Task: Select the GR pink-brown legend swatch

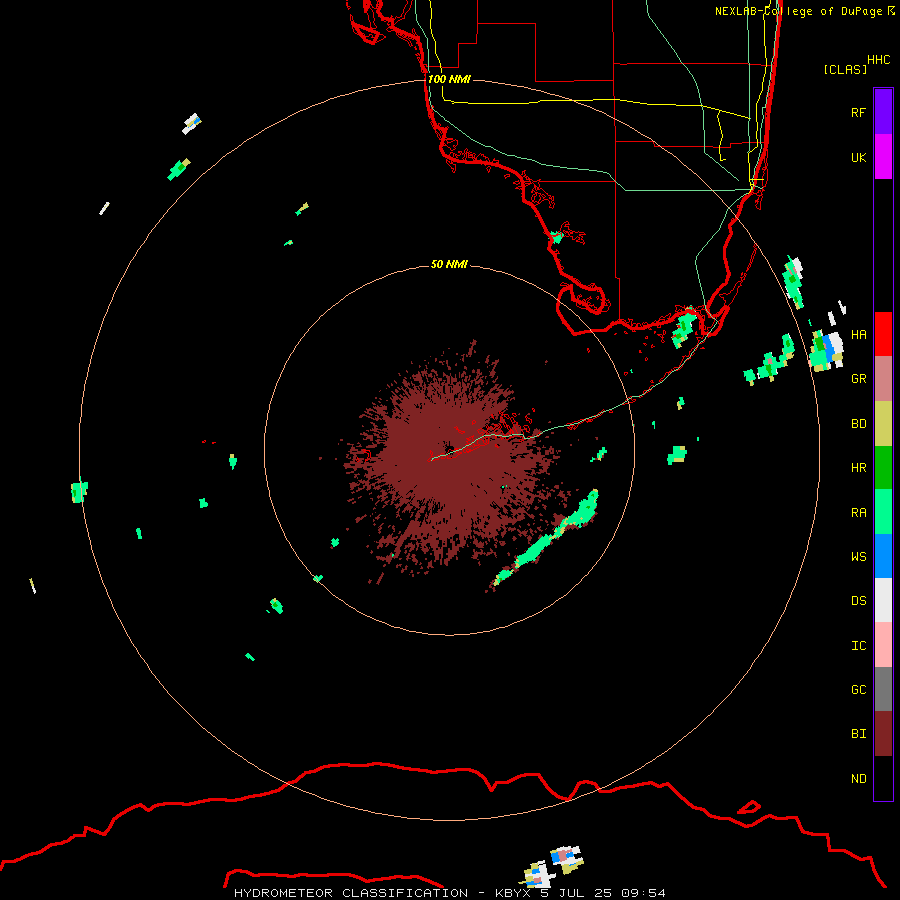Action: (x=883, y=379)
